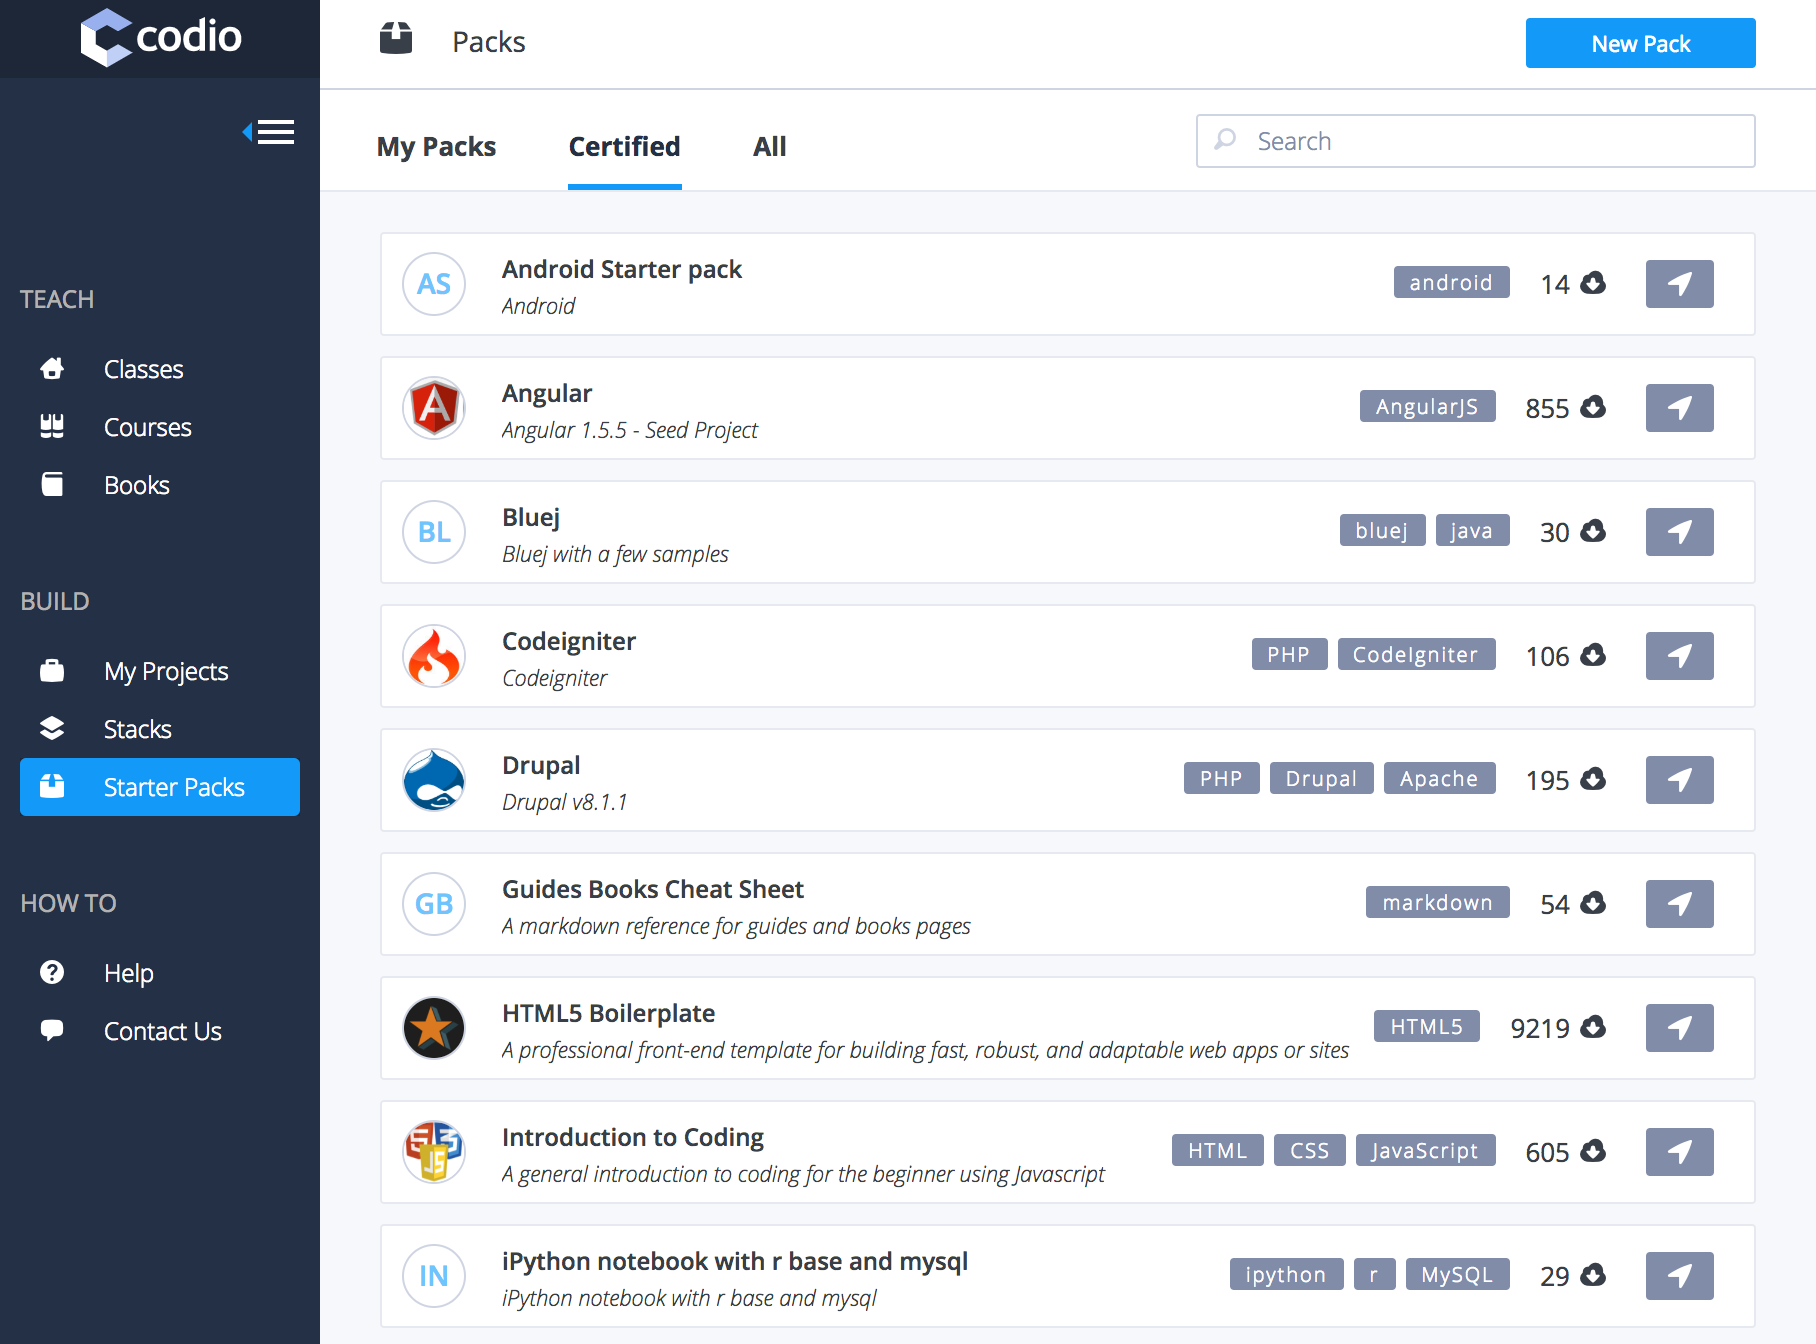Launch the Android Starter pack
Image resolution: width=1816 pixels, height=1344 pixels.
point(1679,284)
